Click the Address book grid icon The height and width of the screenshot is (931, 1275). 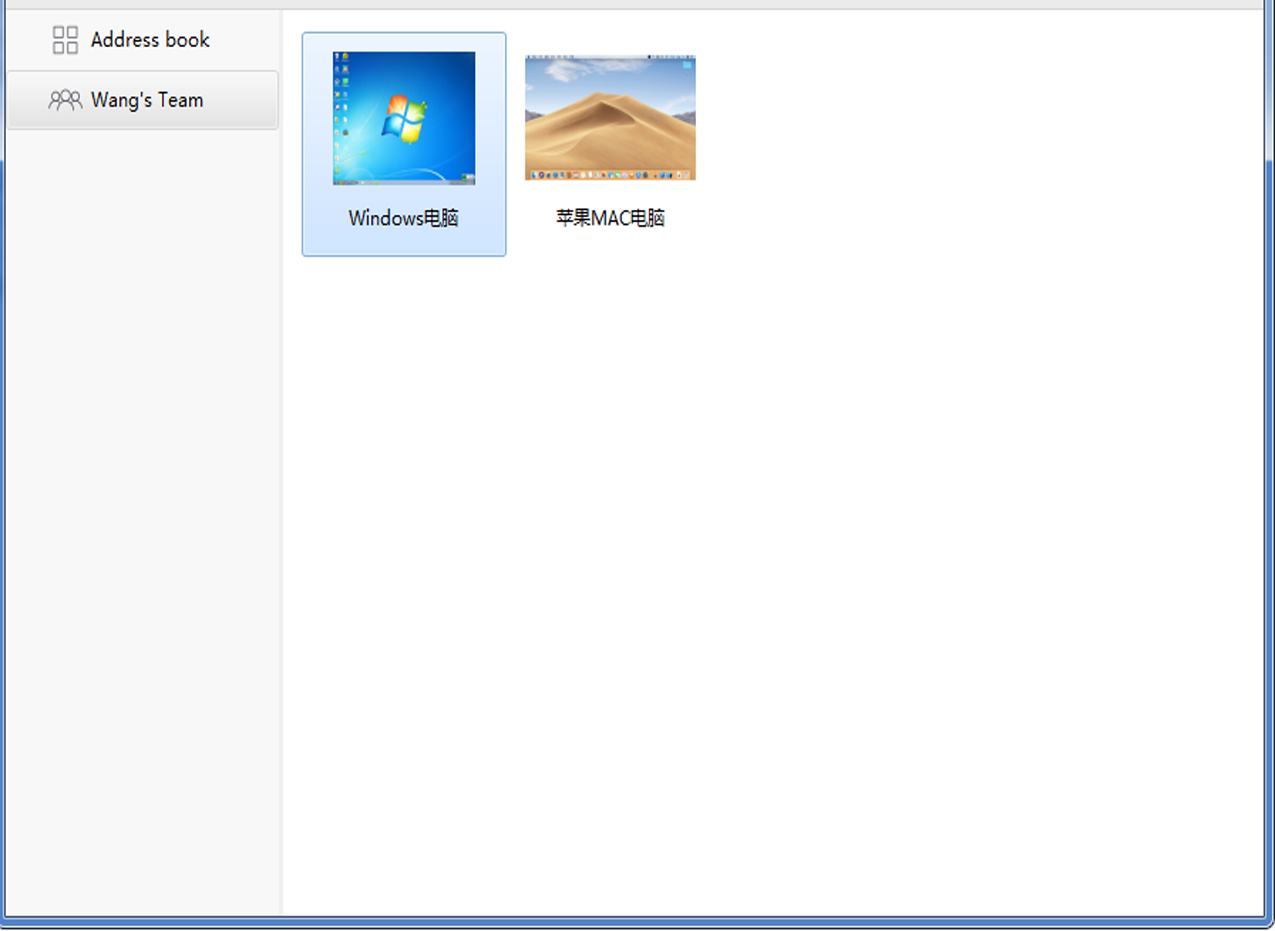coord(65,40)
